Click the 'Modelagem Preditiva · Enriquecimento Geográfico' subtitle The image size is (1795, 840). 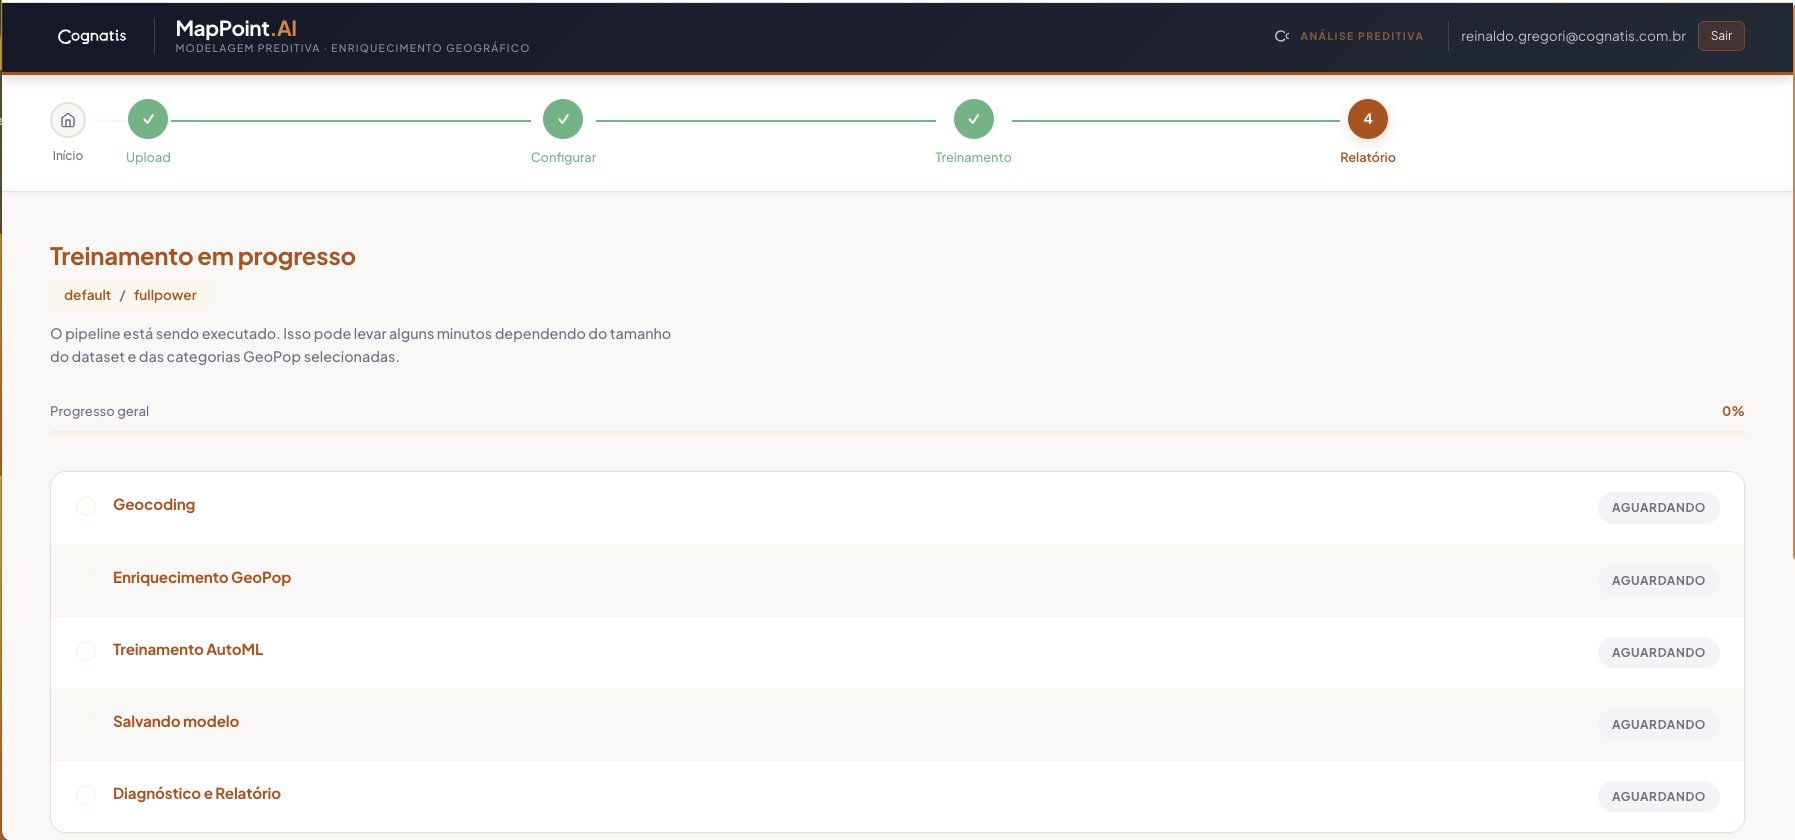click(x=352, y=48)
